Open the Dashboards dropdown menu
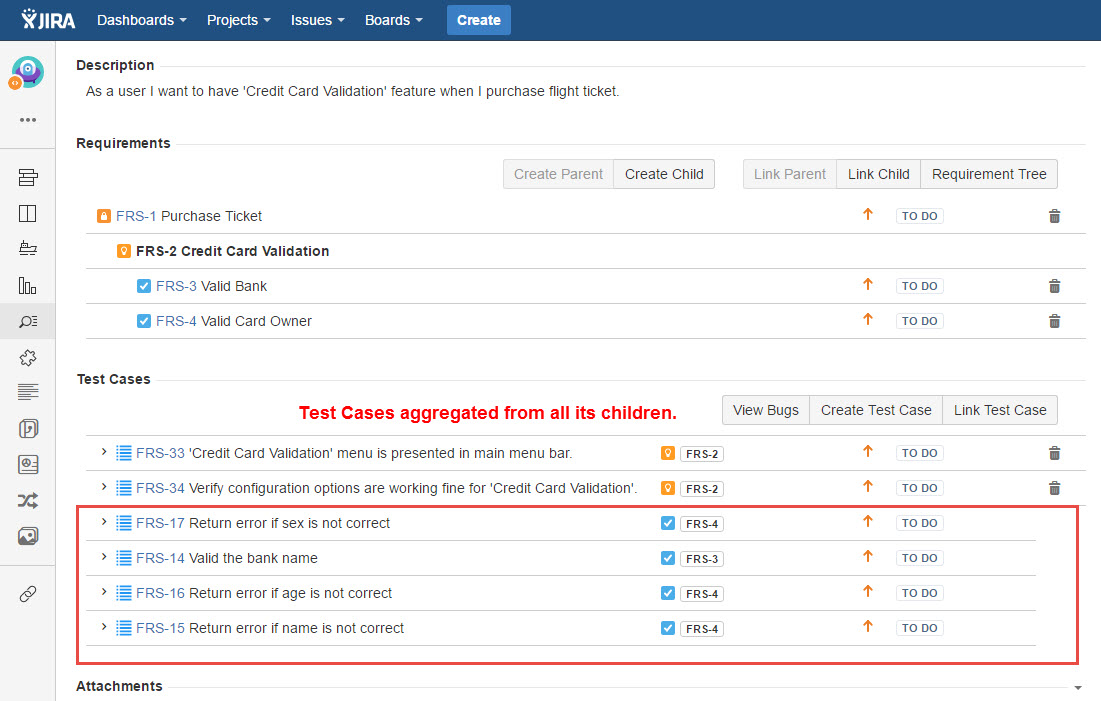The width and height of the screenshot is (1101, 701). pyautogui.click(x=142, y=20)
